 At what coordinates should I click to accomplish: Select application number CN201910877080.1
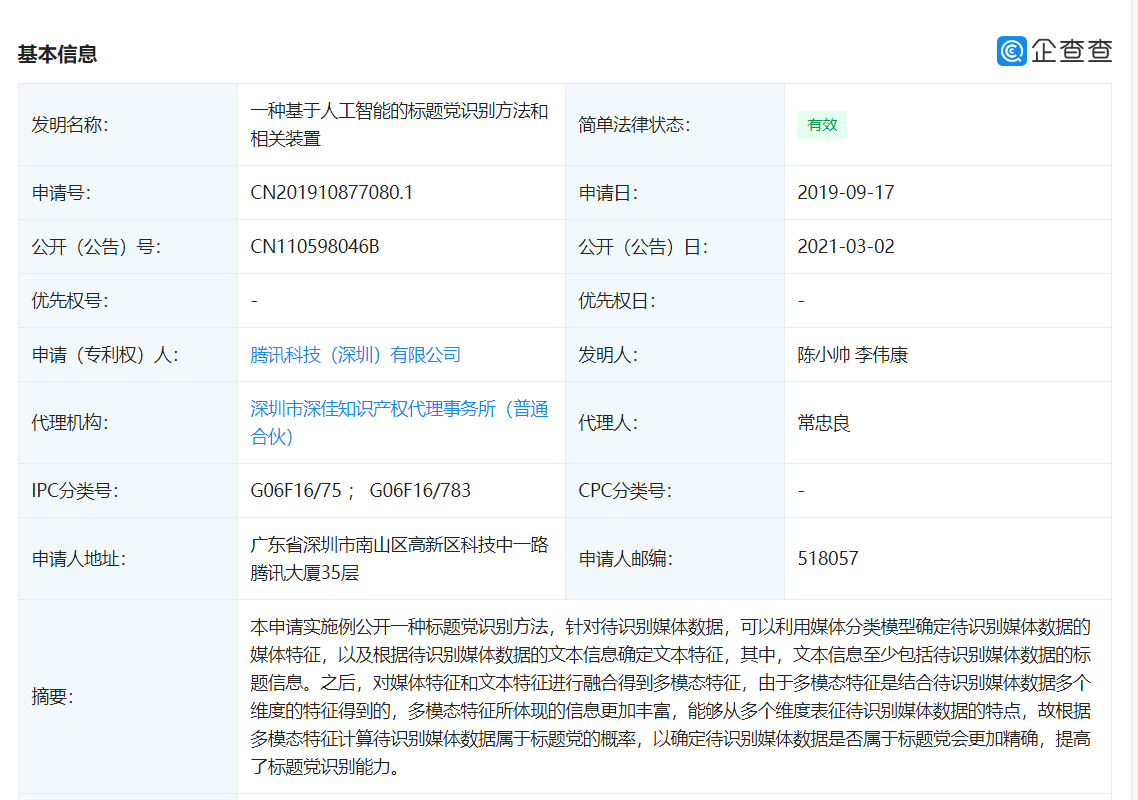pos(331,193)
